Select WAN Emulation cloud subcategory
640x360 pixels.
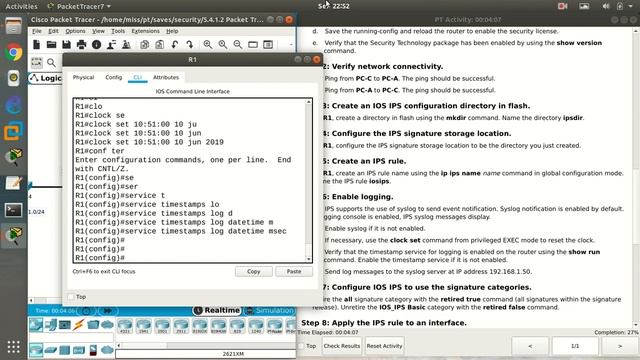pos(107,350)
